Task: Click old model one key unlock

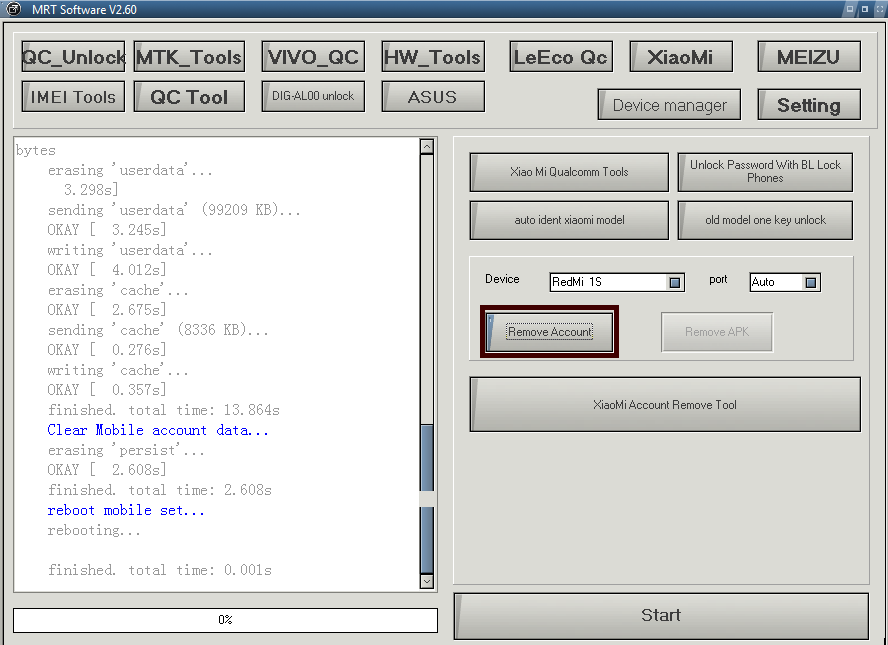Action: [765, 220]
